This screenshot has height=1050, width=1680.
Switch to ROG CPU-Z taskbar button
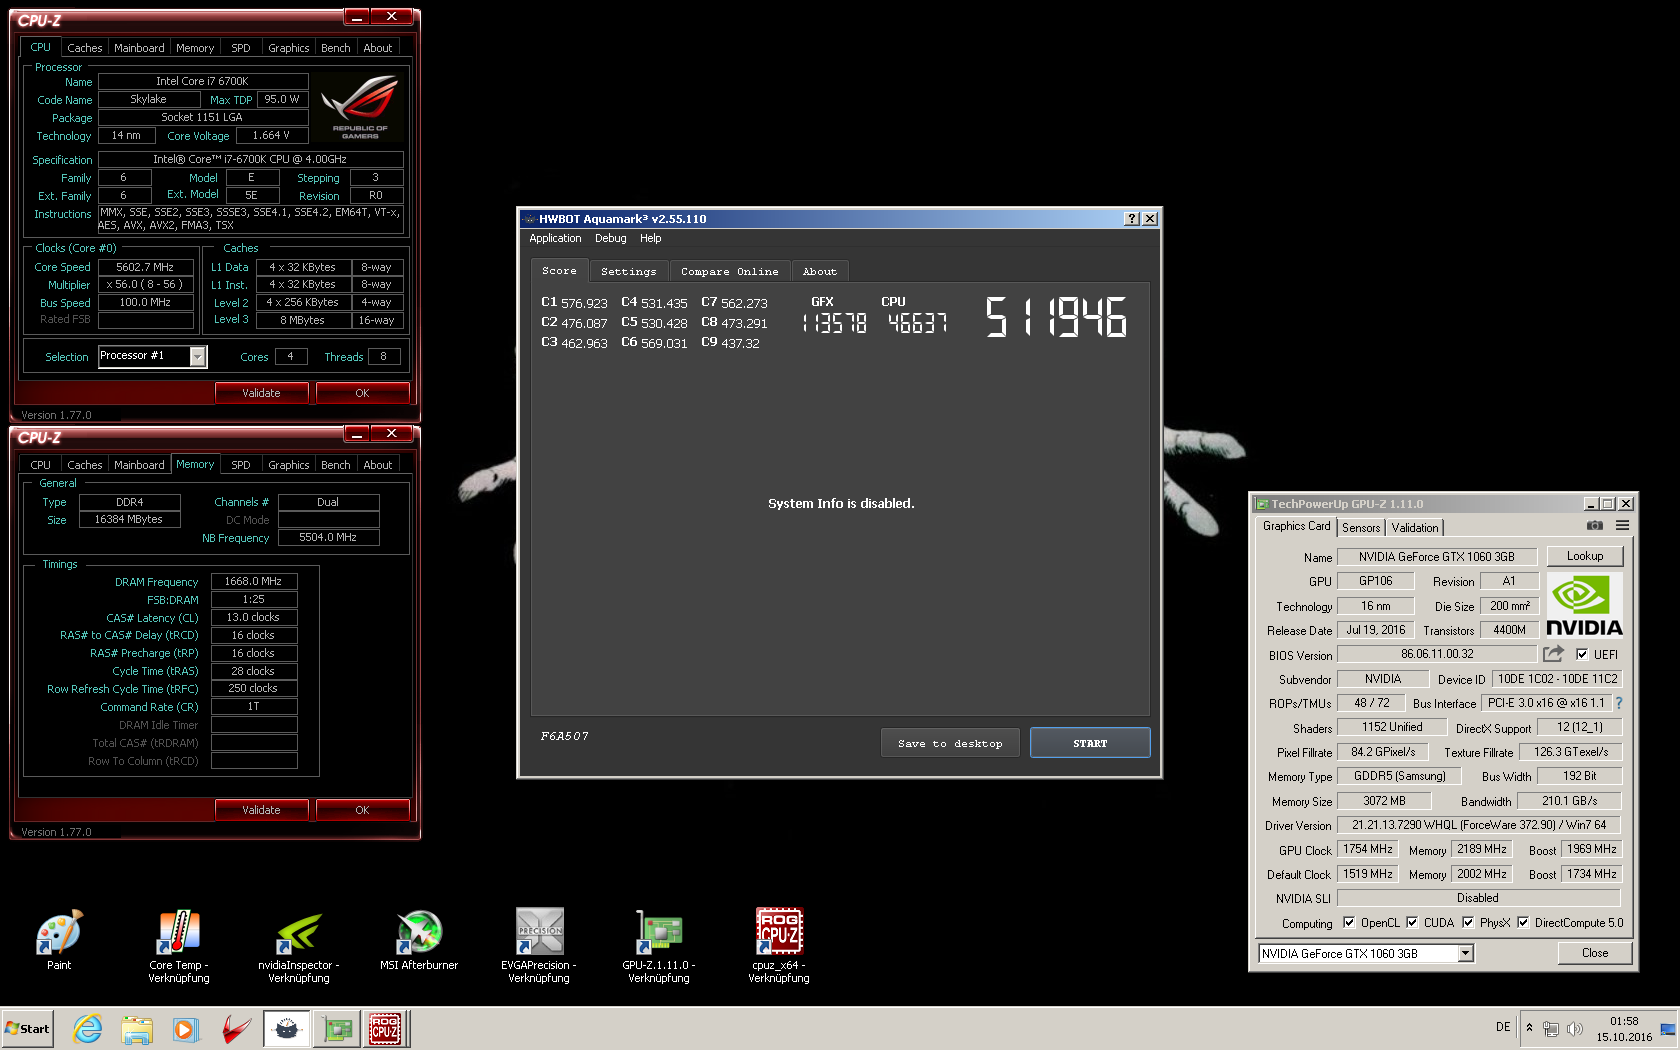(385, 1028)
